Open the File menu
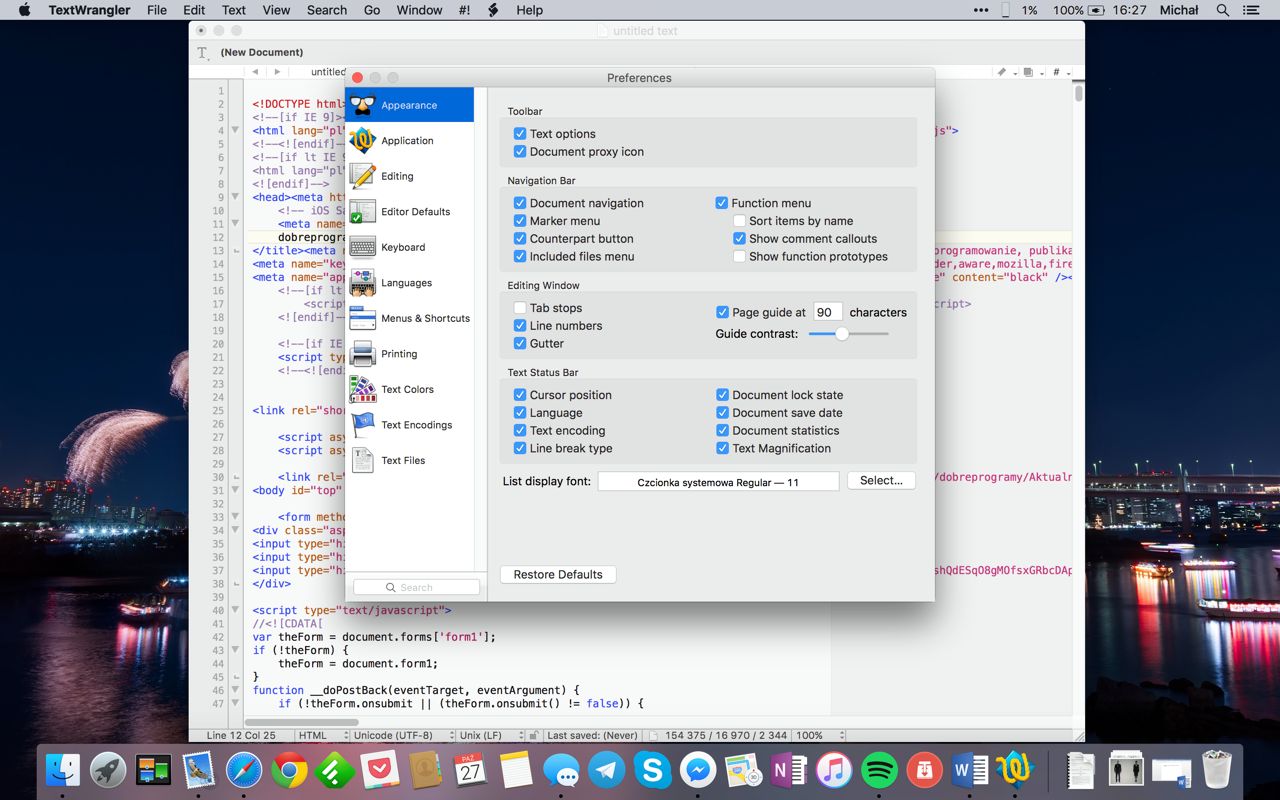 157,10
